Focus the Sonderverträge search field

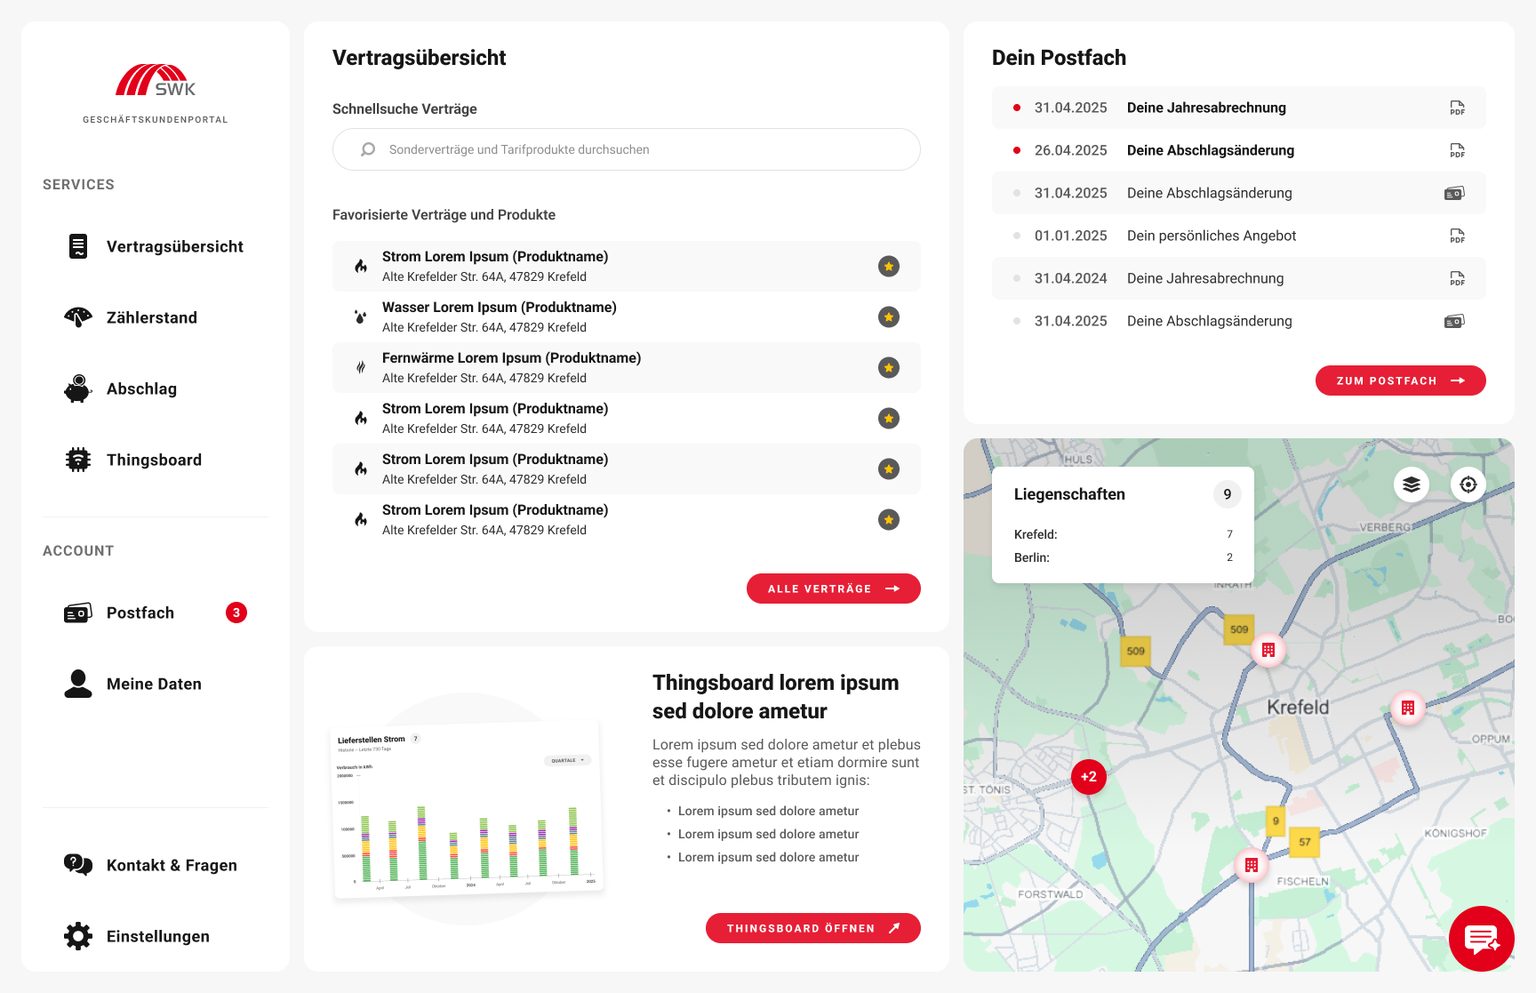626,149
